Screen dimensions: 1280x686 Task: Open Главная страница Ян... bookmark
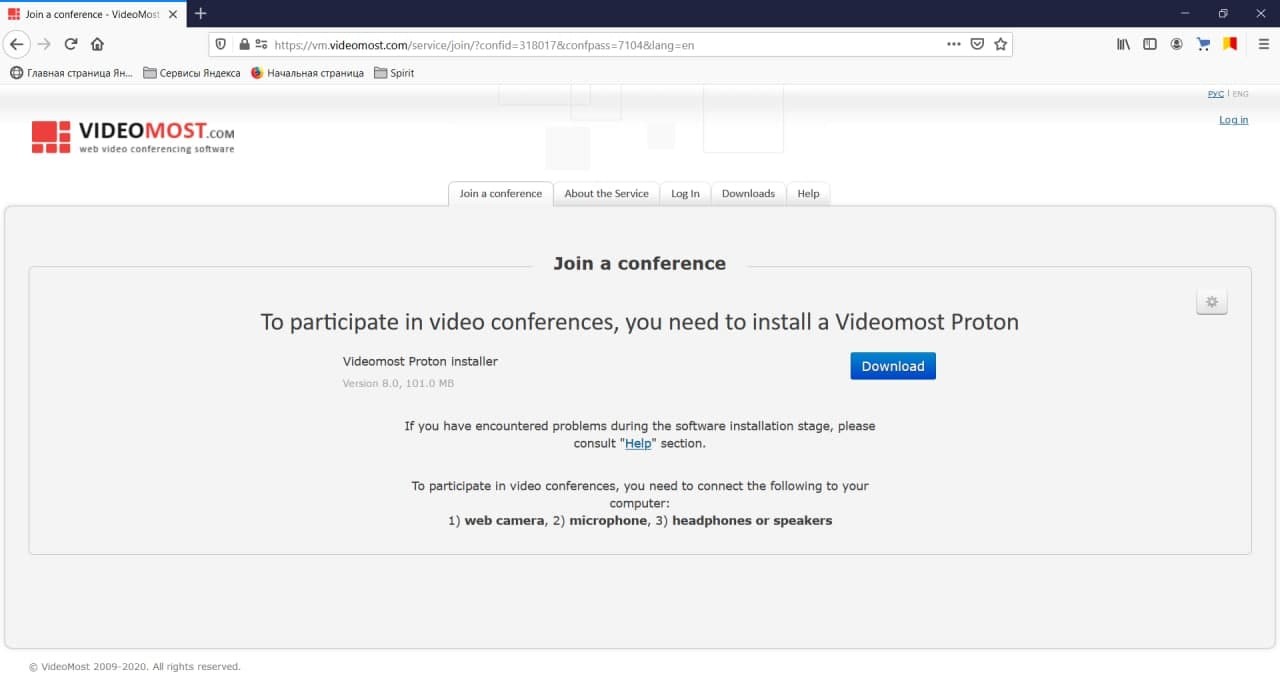(x=71, y=73)
